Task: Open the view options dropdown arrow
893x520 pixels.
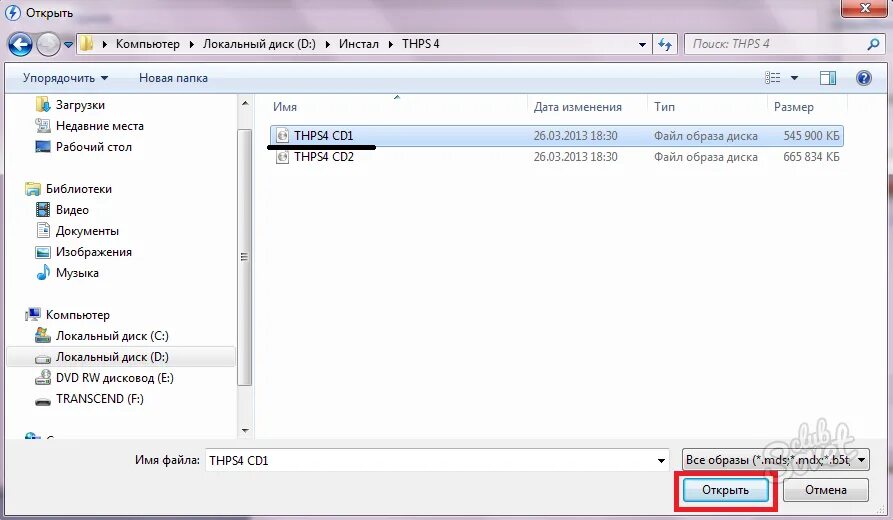Action: point(794,78)
